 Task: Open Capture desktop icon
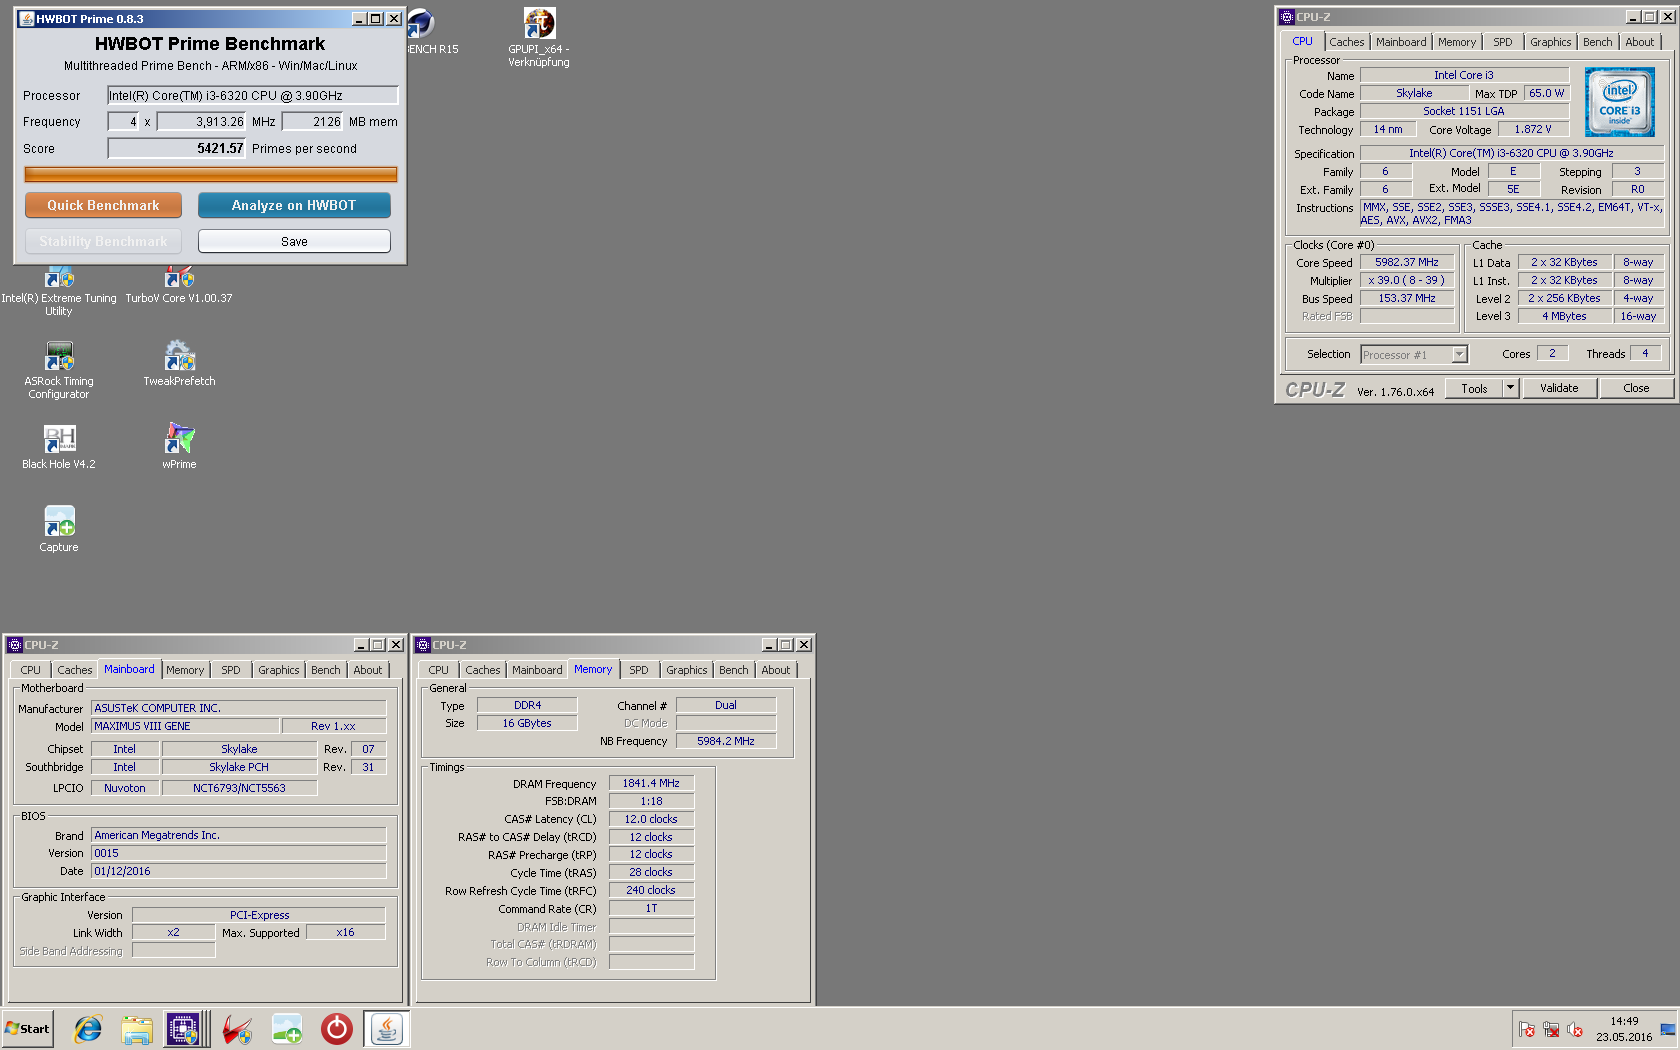[59, 530]
